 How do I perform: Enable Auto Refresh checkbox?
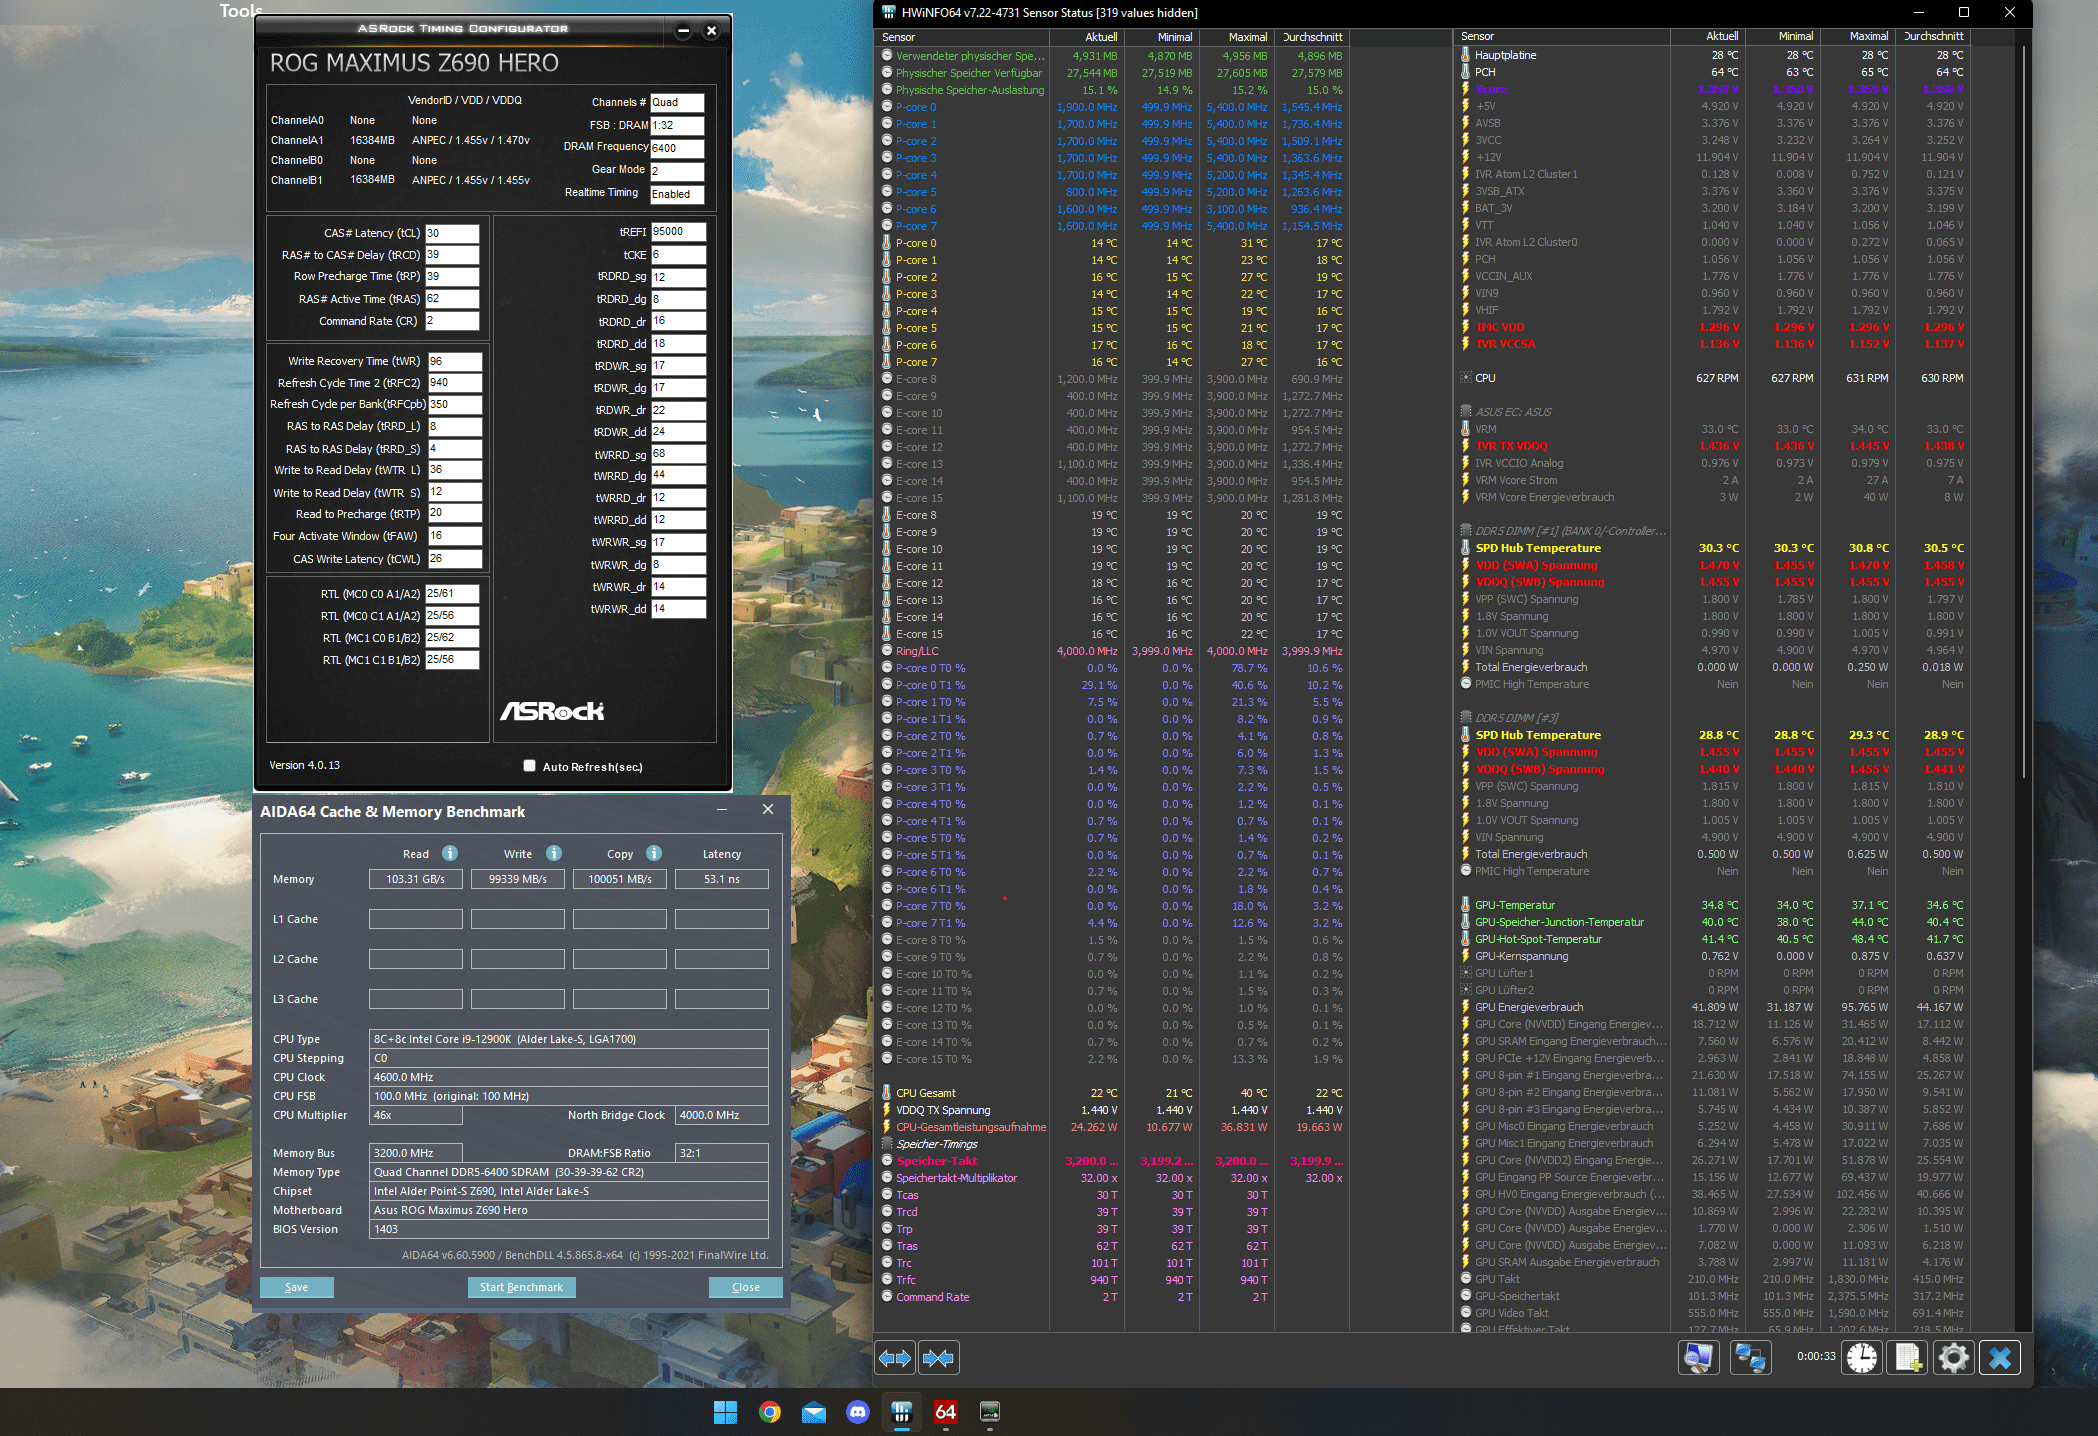(x=530, y=766)
